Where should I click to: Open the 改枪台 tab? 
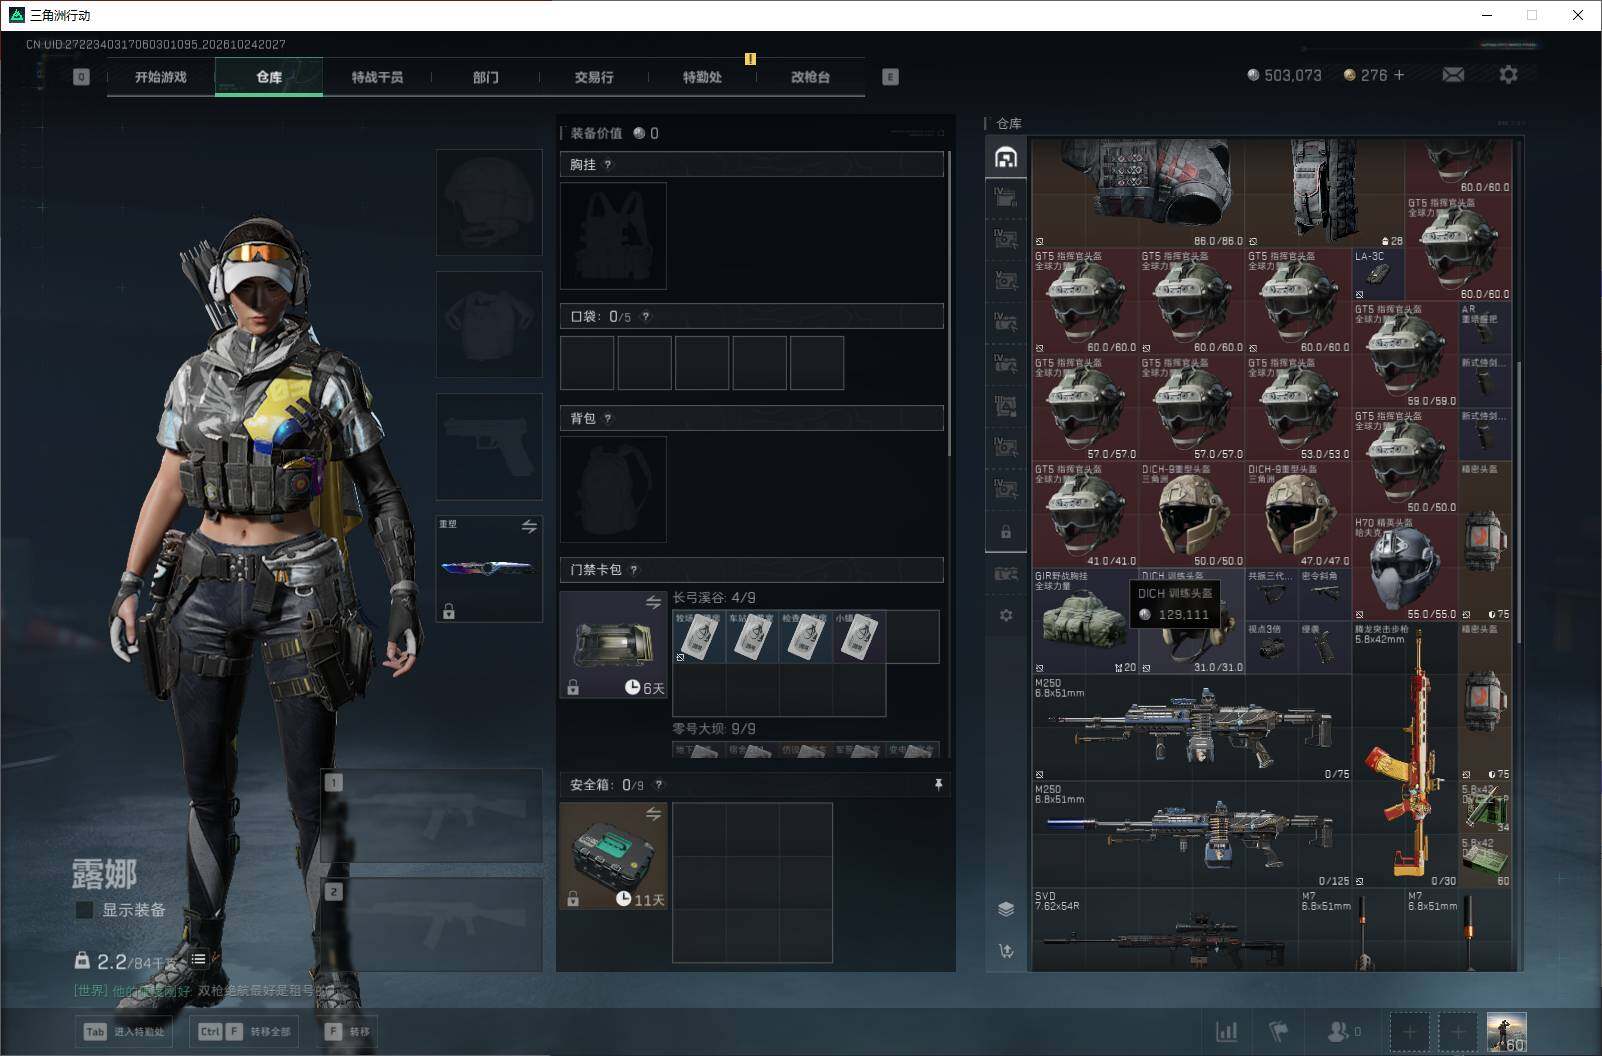coord(810,77)
